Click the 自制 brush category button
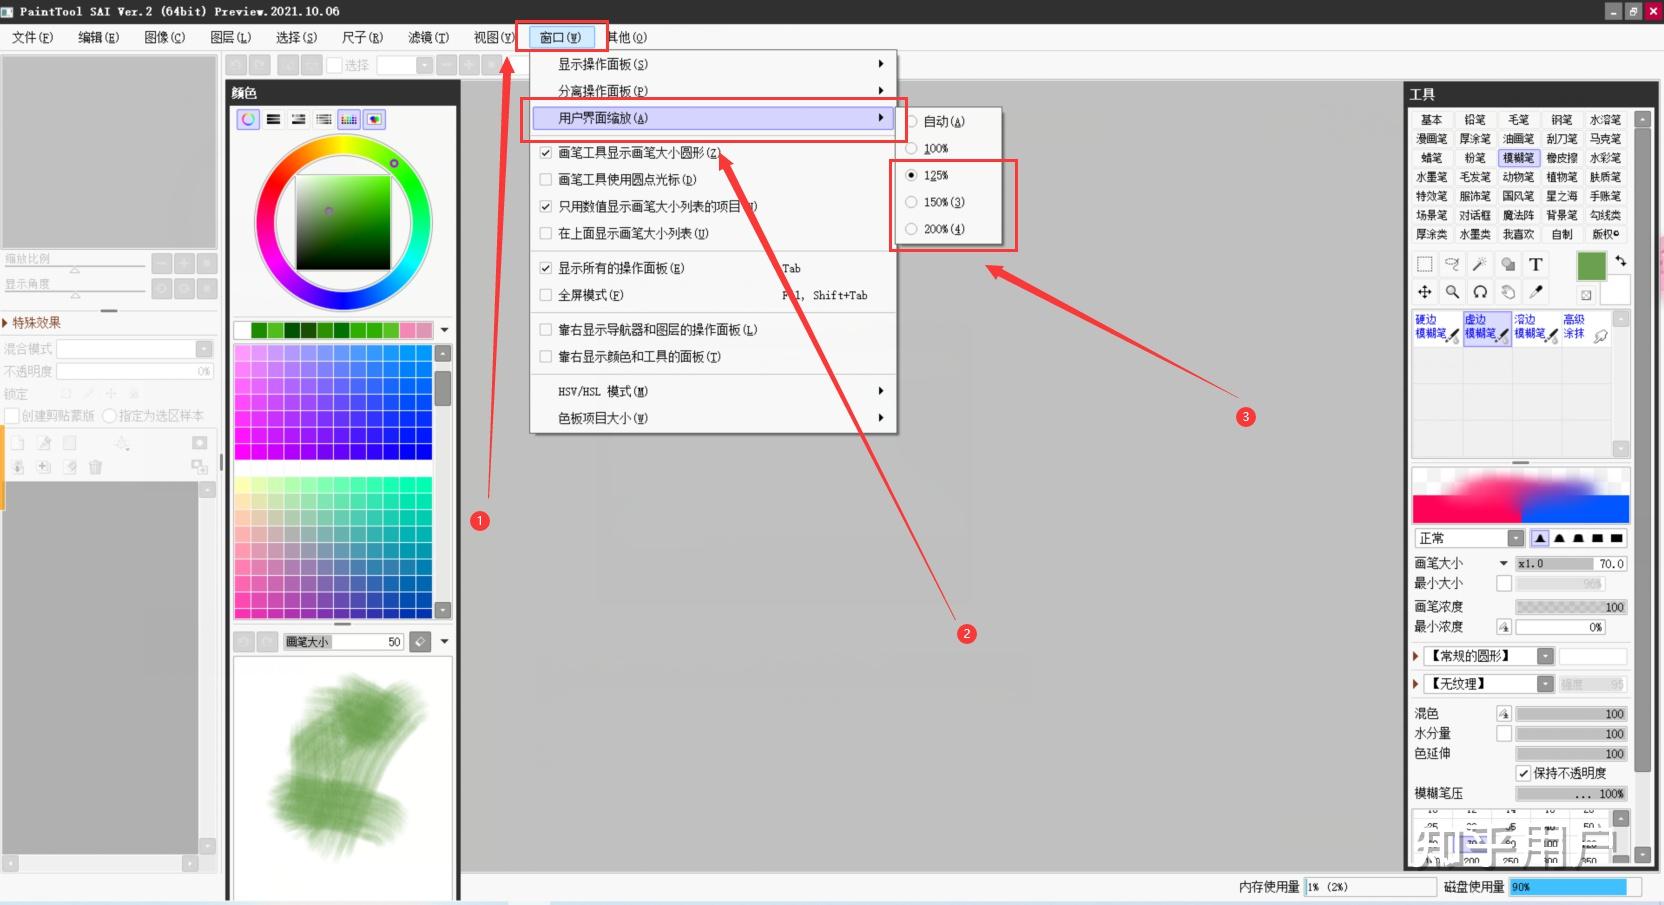This screenshot has width=1664, height=905. click(x=1561, y=234)
